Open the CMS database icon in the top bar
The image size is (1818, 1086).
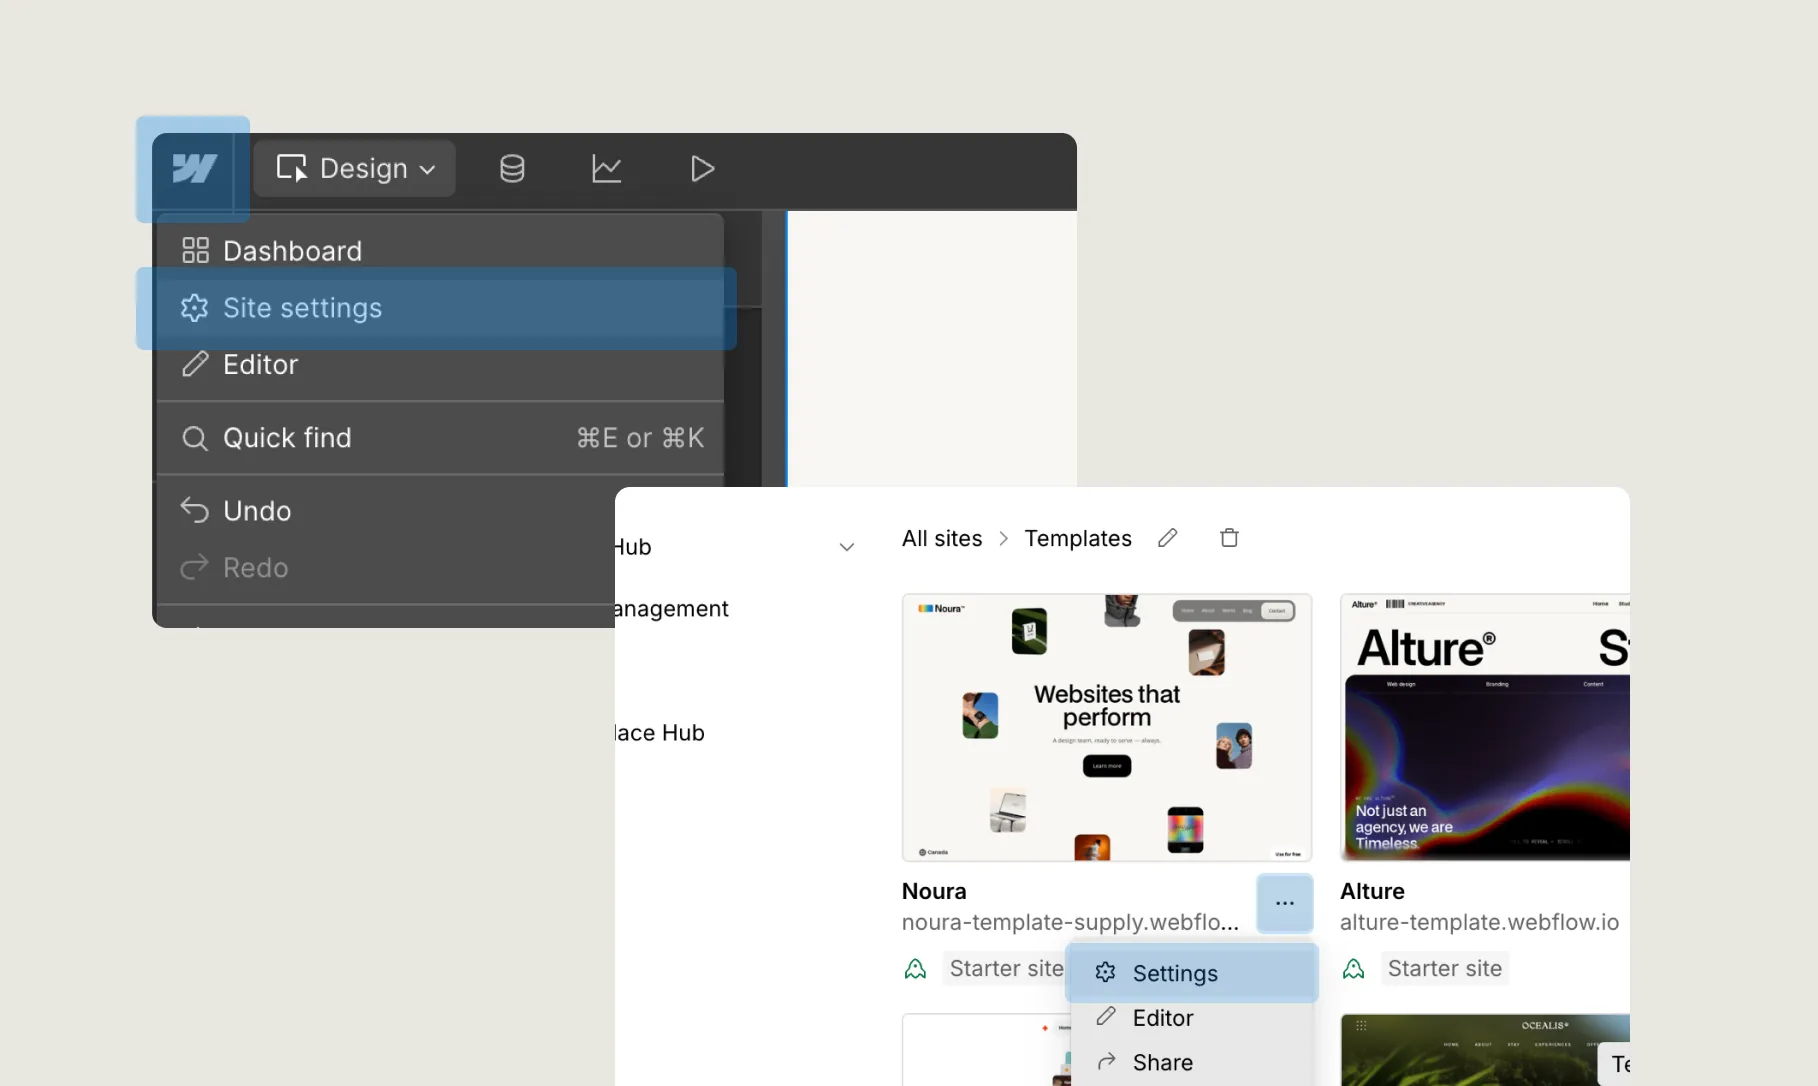click(511, 168)
